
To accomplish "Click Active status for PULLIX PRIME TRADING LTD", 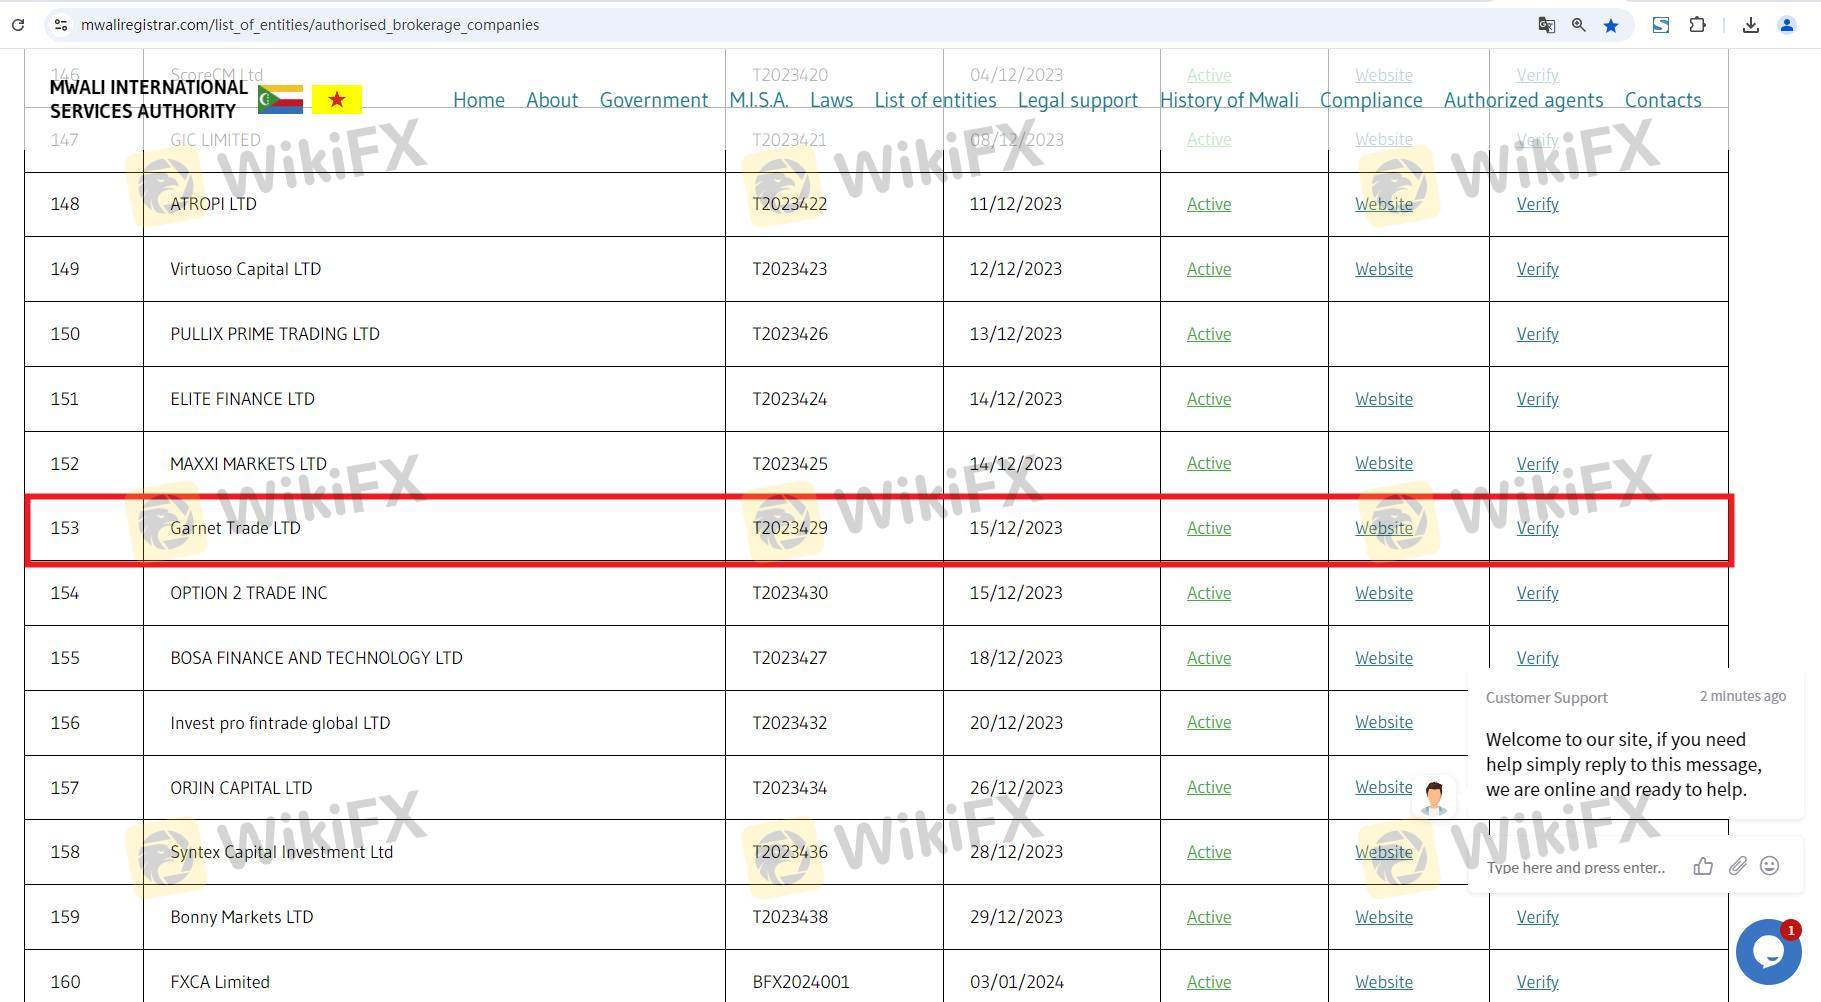I will click(1209, 334).
